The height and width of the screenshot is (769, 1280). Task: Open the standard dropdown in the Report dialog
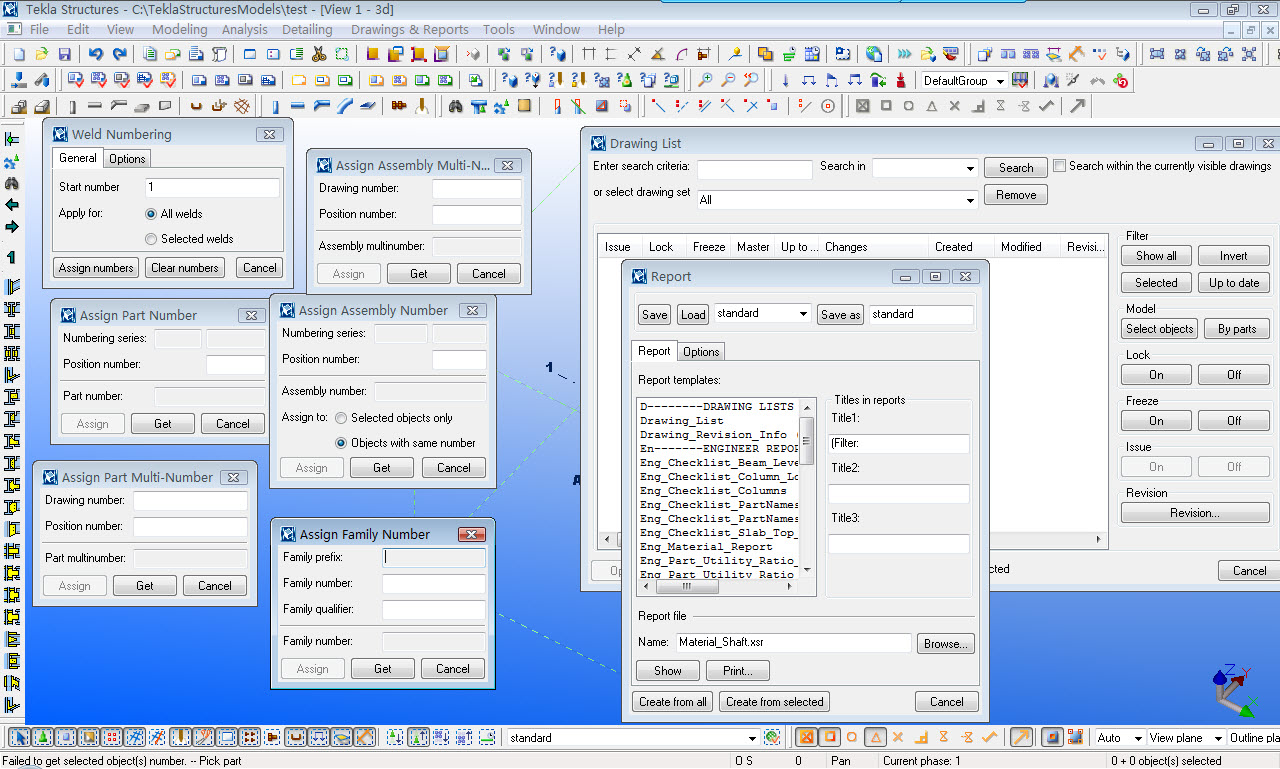(x=803, y=314)
